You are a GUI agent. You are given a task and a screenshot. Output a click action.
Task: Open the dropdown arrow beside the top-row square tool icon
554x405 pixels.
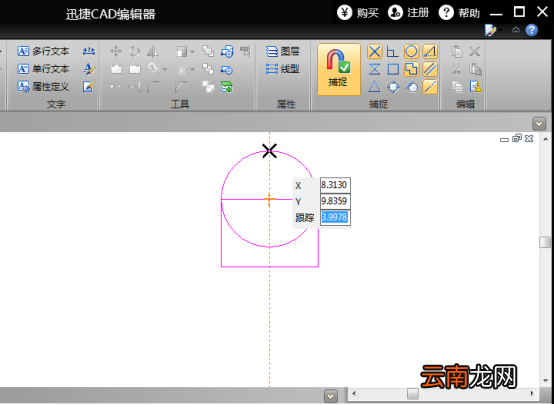192,52
